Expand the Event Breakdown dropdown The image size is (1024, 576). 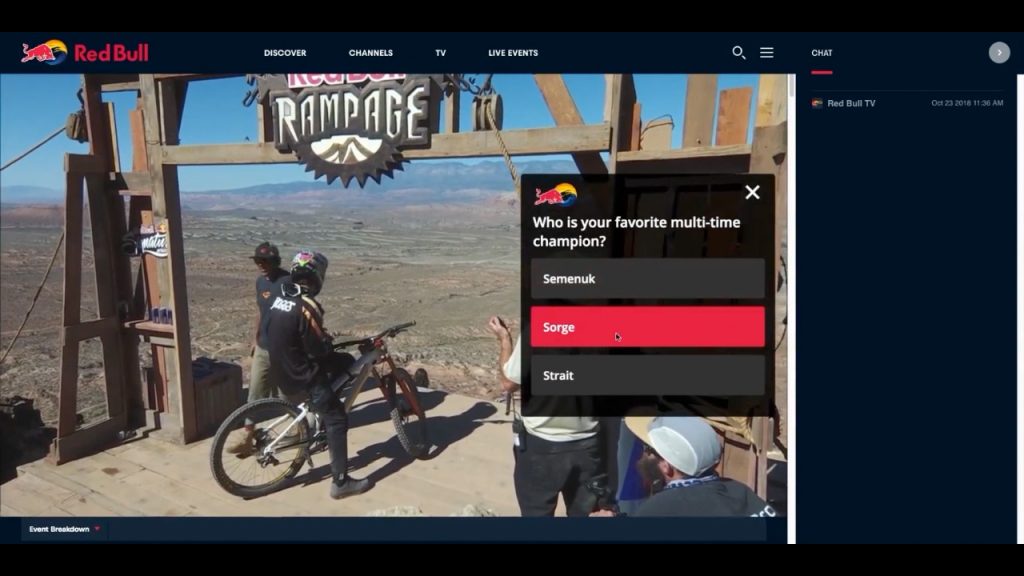(64, 529)
